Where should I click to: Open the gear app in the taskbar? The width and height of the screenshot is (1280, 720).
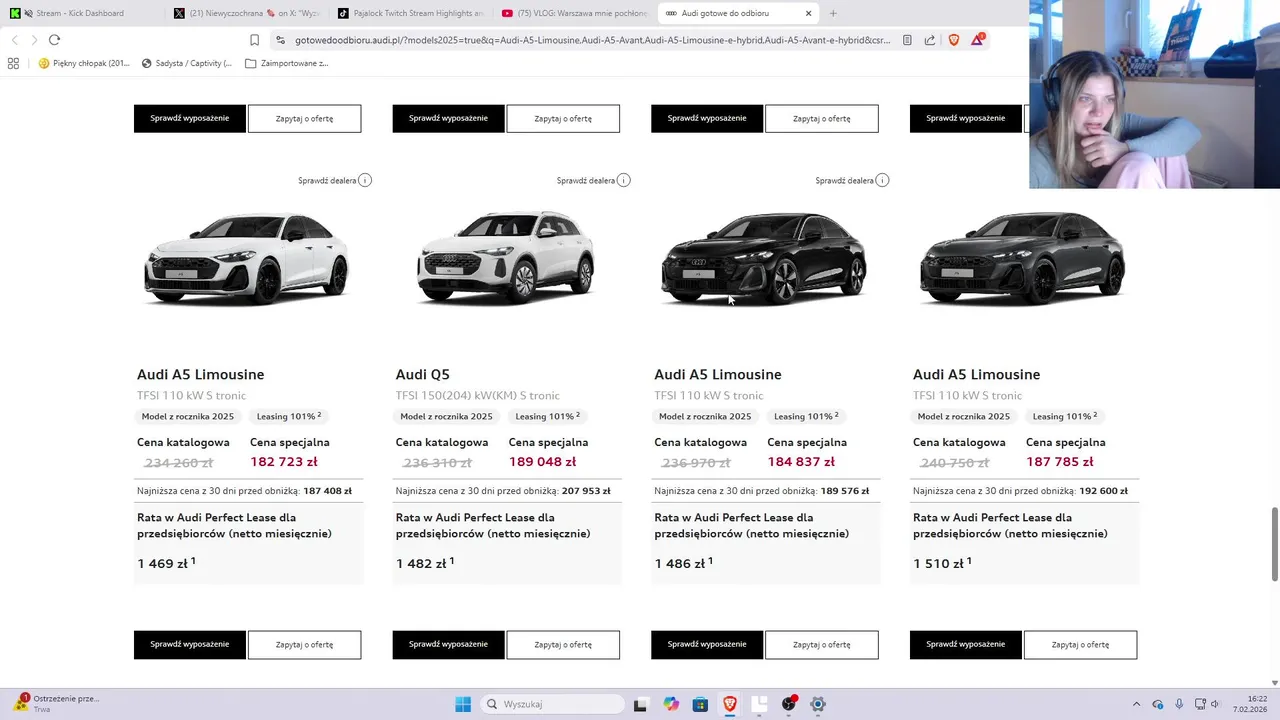point(818,704)
